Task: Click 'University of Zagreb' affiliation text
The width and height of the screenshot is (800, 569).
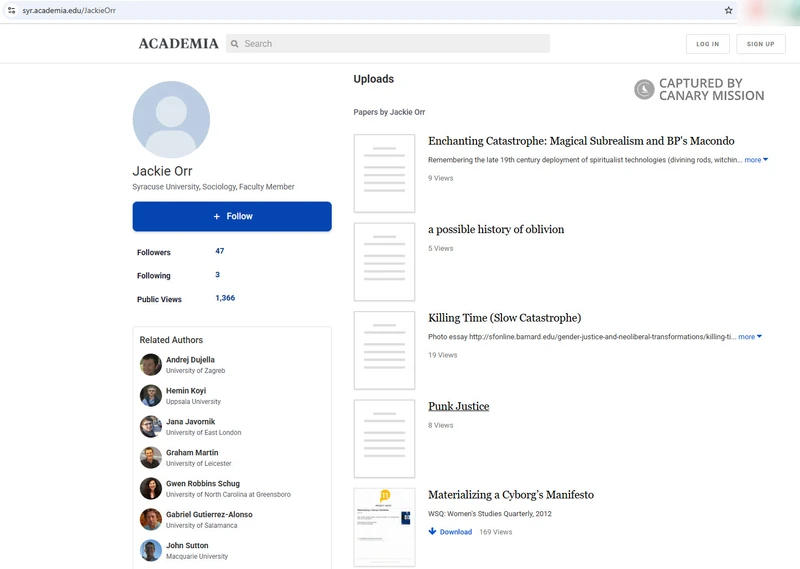Action: 195,370
